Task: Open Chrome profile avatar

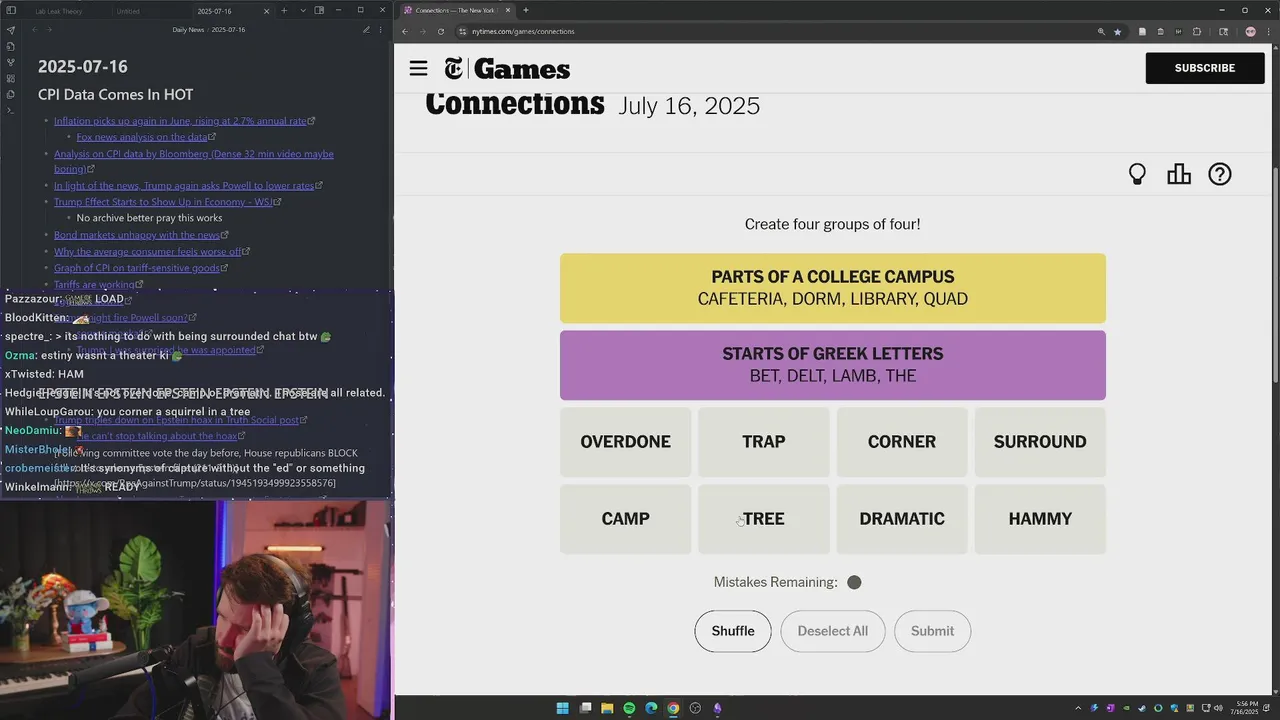Action: (x=1250, y=31)
